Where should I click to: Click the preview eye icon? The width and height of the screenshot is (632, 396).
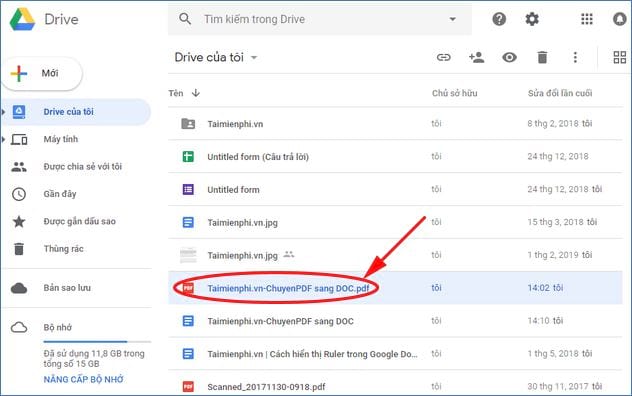point(509,57)
